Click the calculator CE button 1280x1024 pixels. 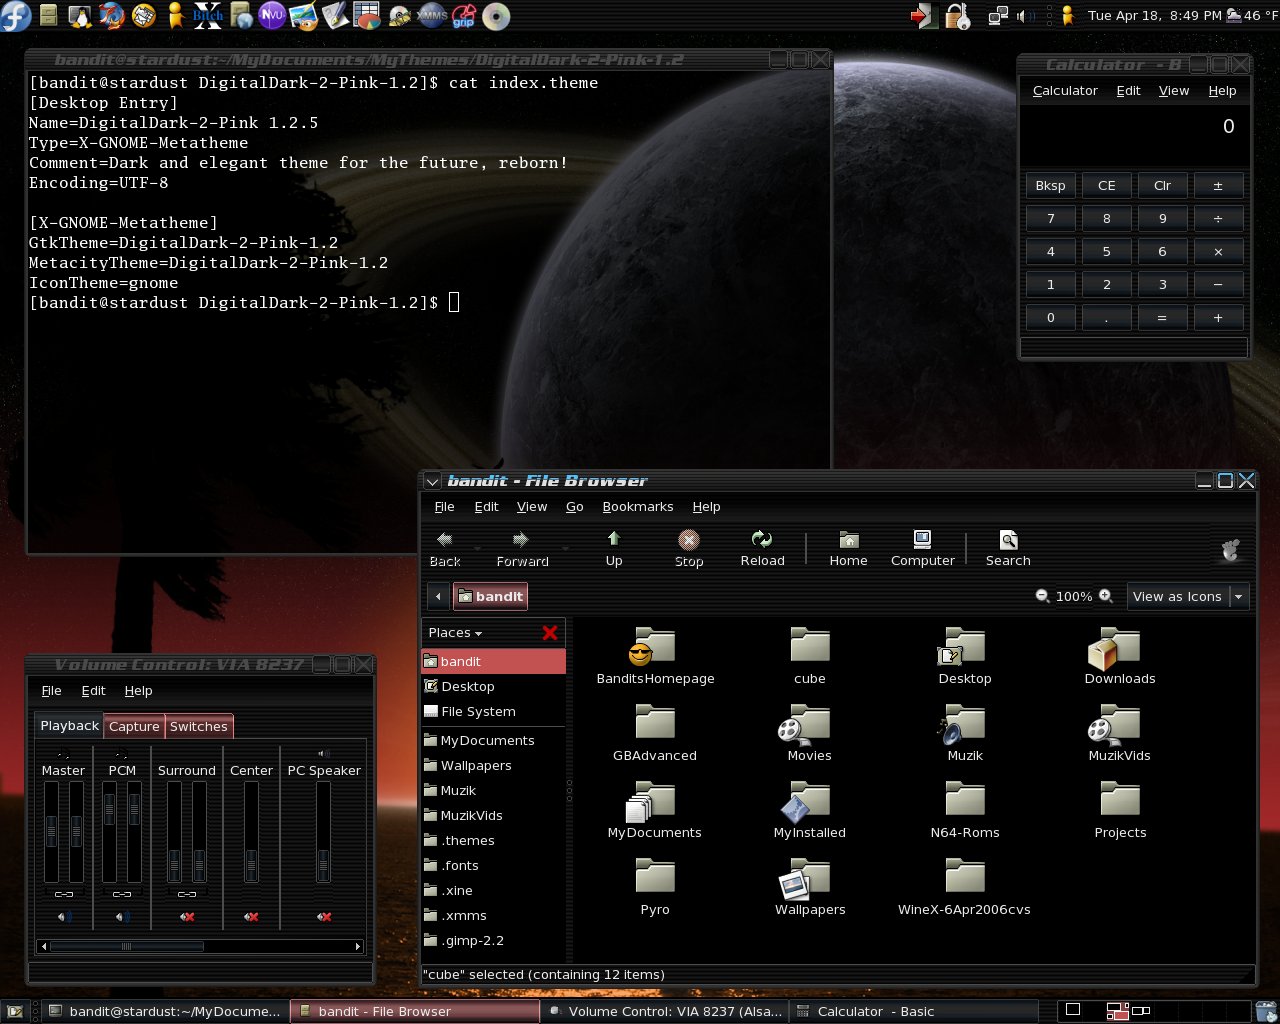point(1106,185)
